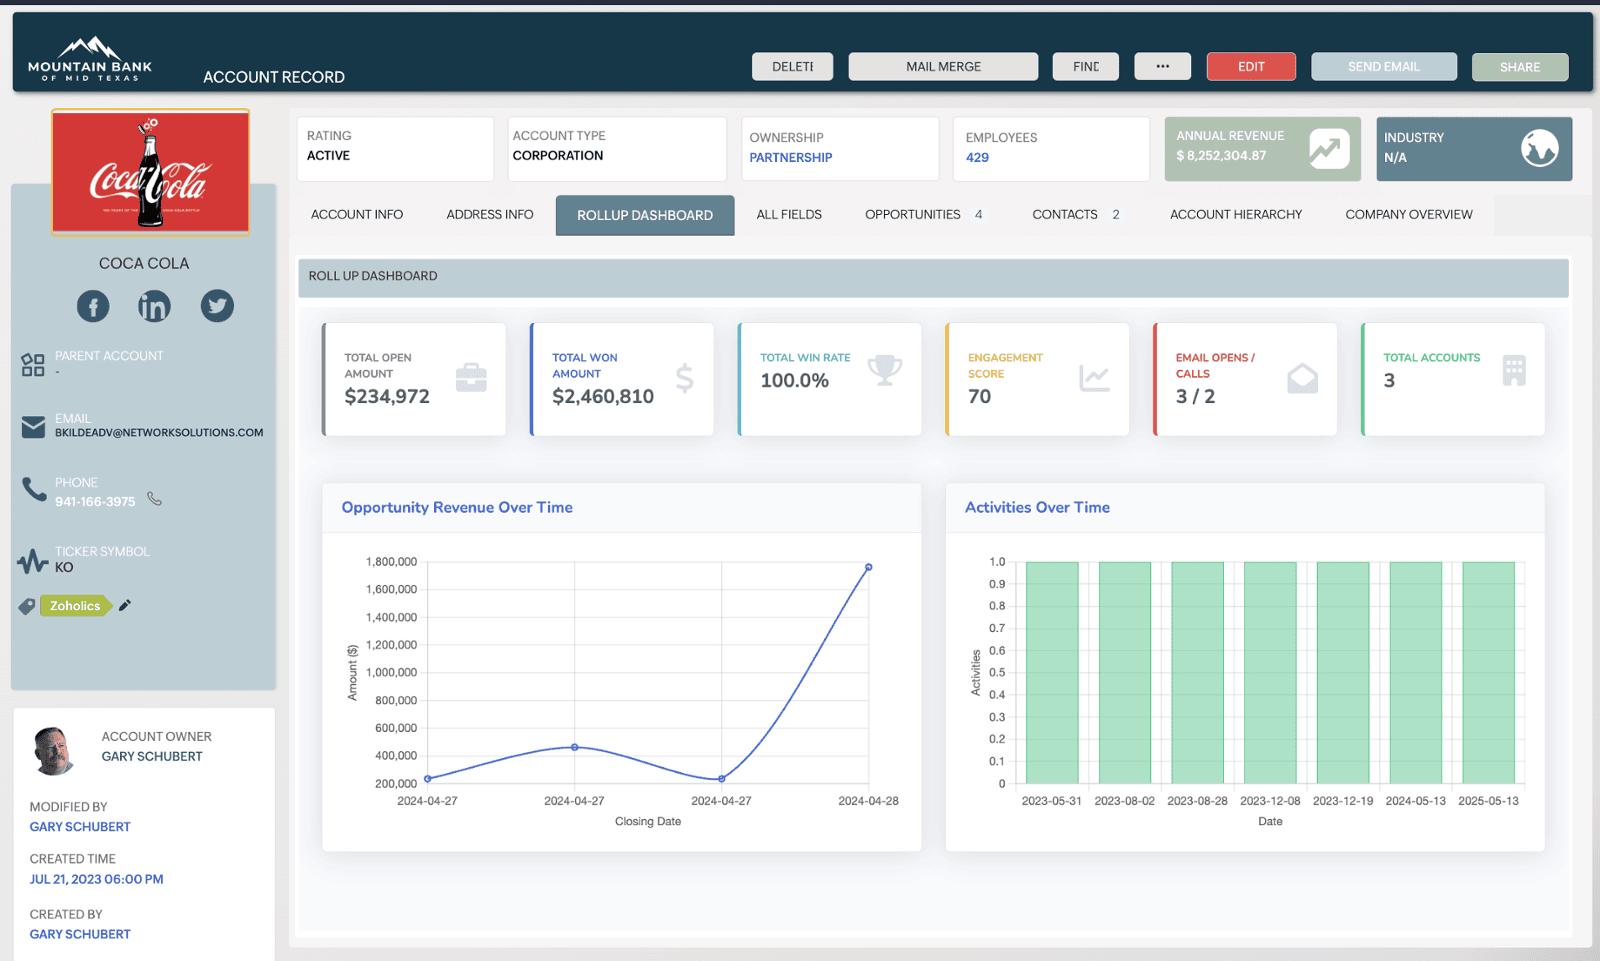
Task: Click the small call icon beside phone number
Action: pos(154,498)
